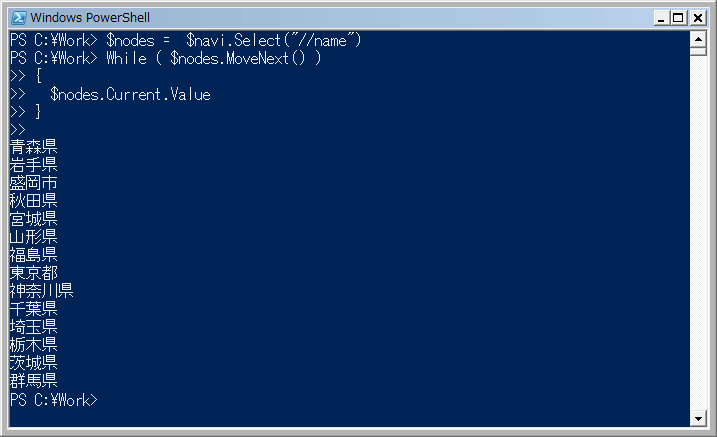Click the scrollbar down arrow

coord(698,418)
